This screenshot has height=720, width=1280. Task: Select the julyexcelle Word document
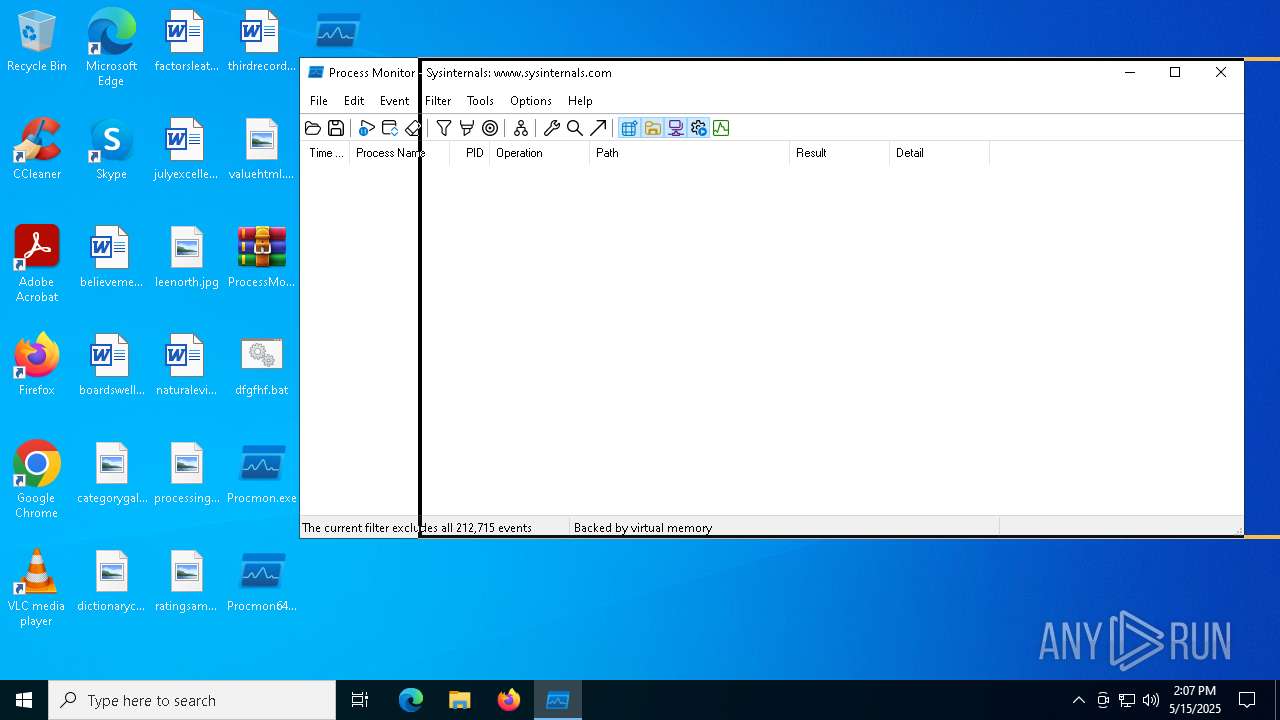point(187,150)
